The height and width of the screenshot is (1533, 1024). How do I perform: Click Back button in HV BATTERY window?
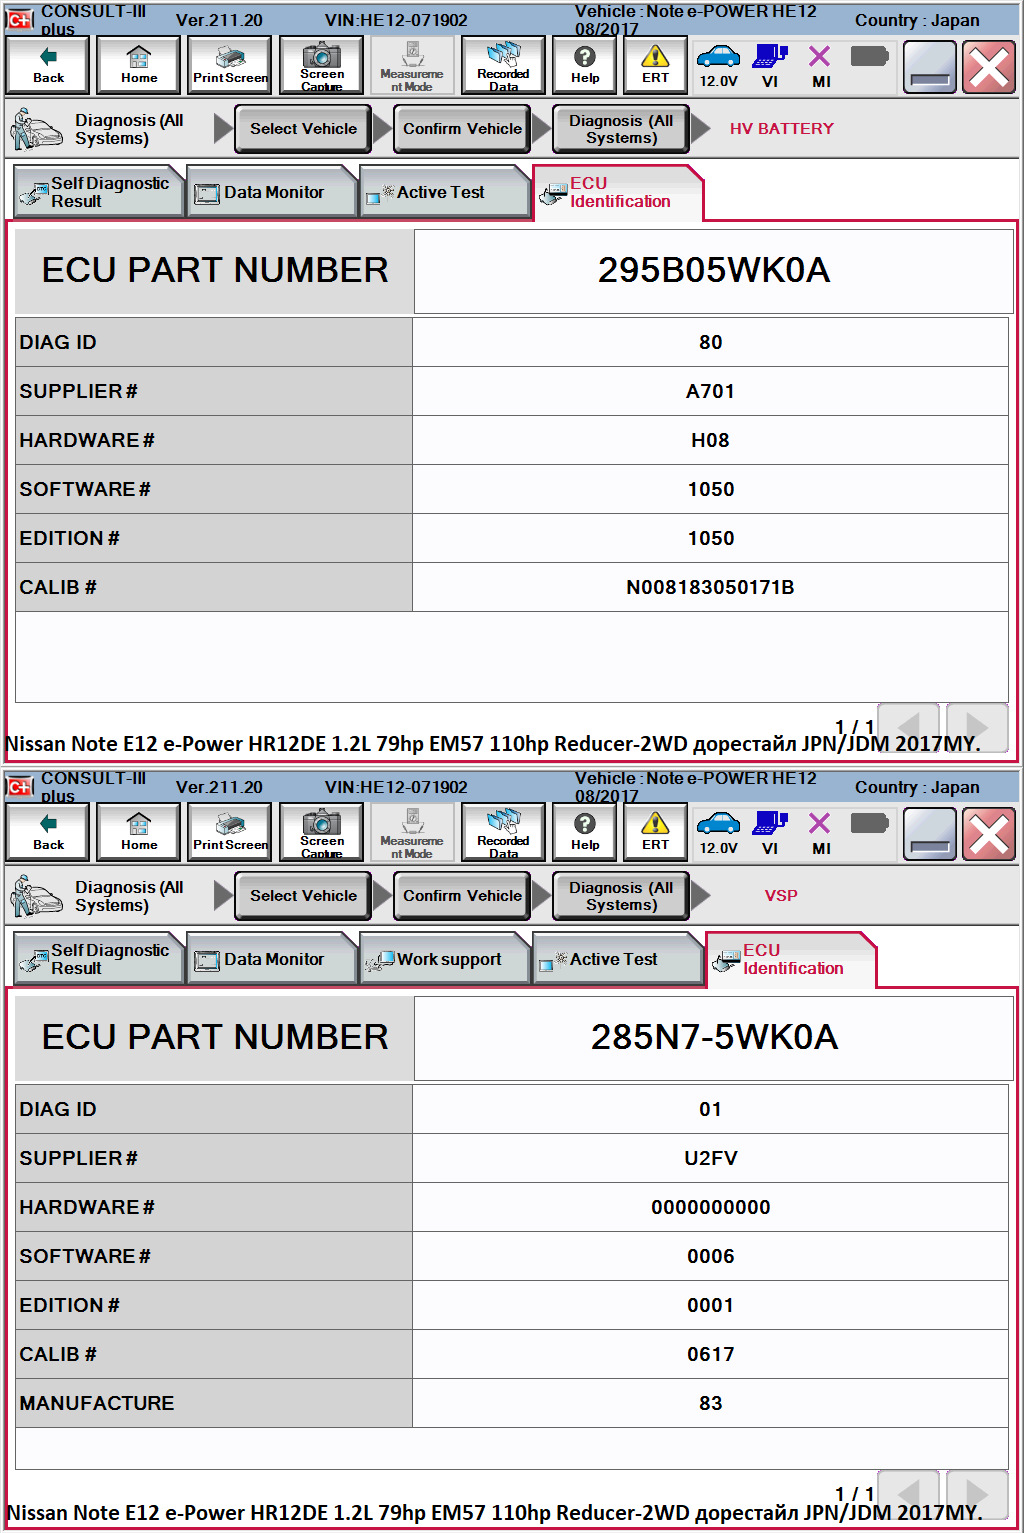coord(48,65)
